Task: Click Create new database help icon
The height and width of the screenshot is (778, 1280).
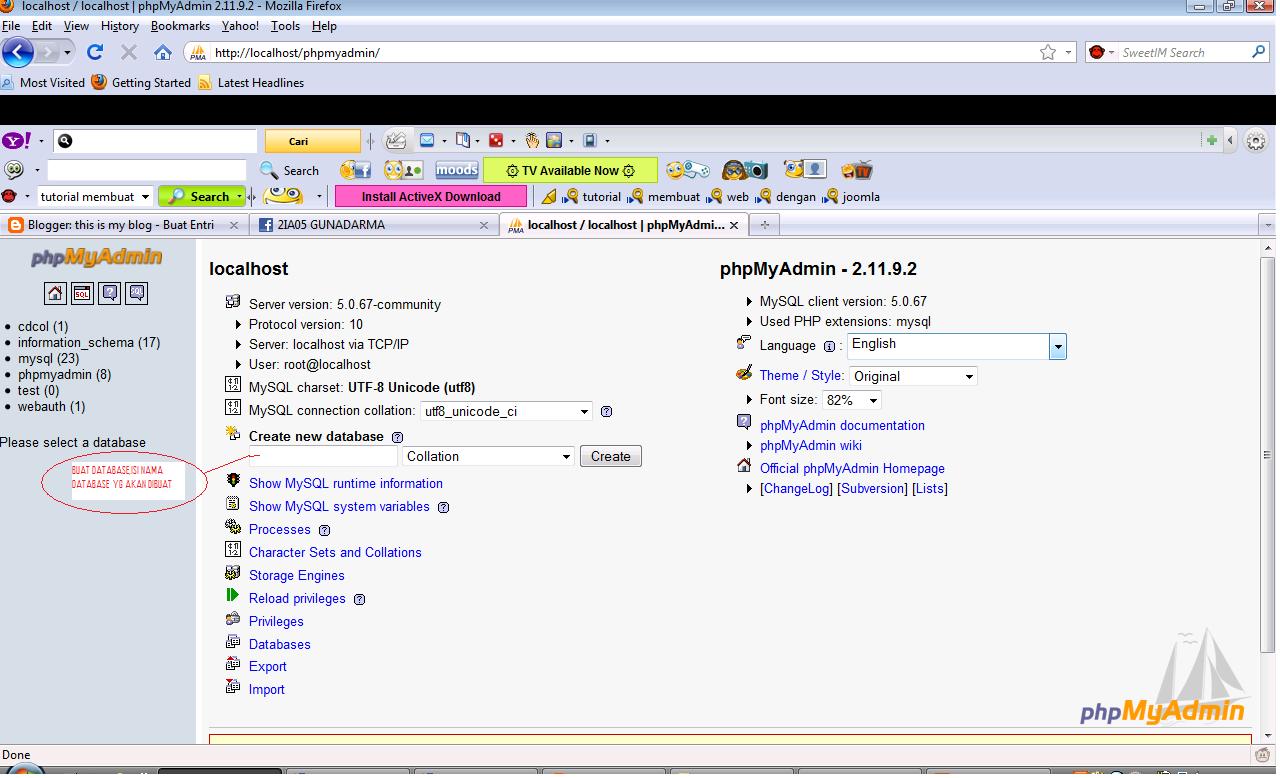Action: (397, 437)
